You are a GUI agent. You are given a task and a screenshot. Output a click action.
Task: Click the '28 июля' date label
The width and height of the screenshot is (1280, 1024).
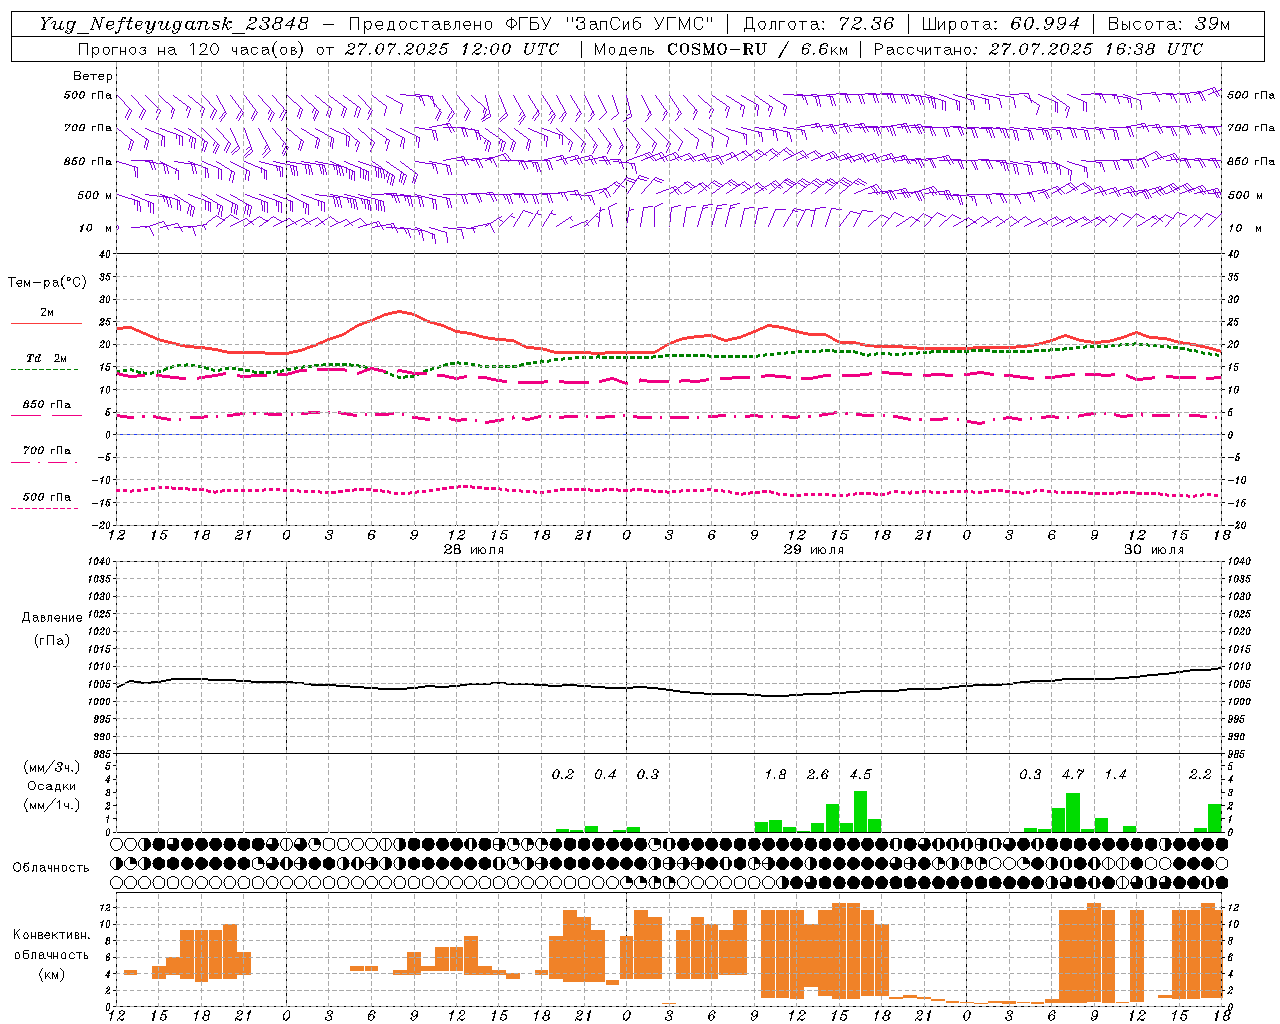click(474, 550)
